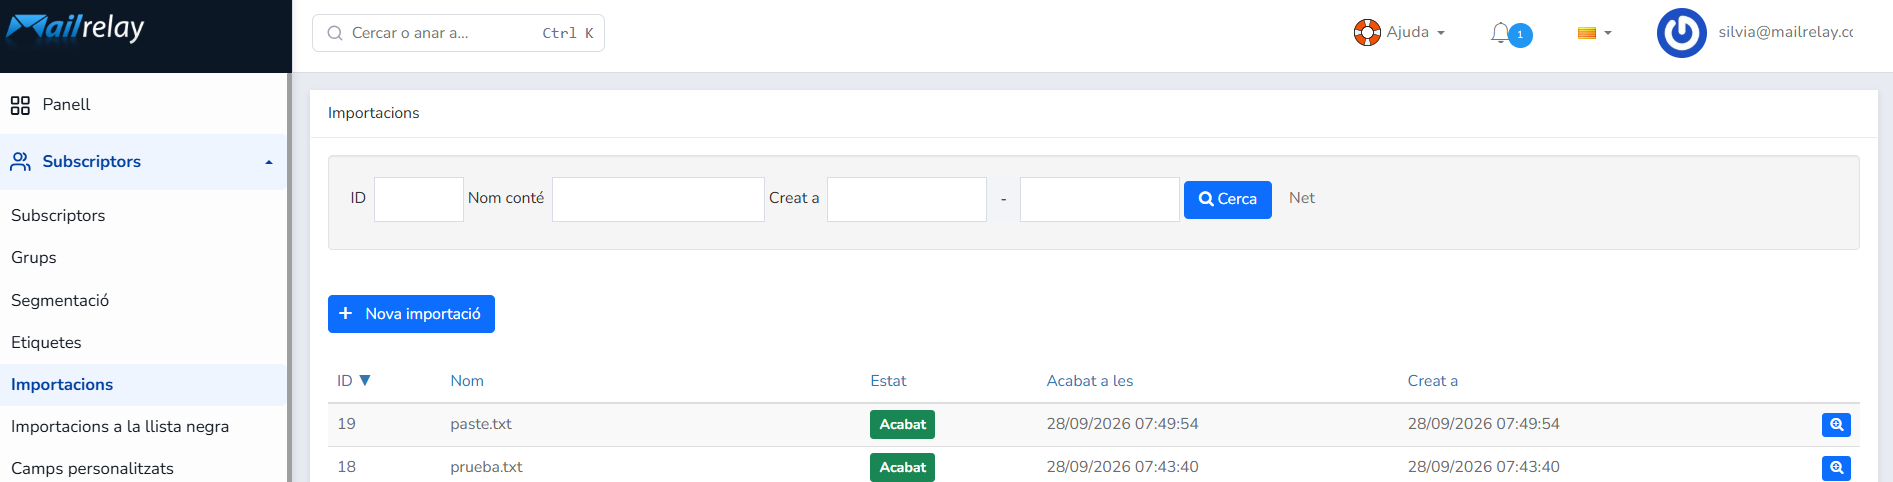View details of prueba.txt import
1893x482 pixels.
[x=1836, y=468]
